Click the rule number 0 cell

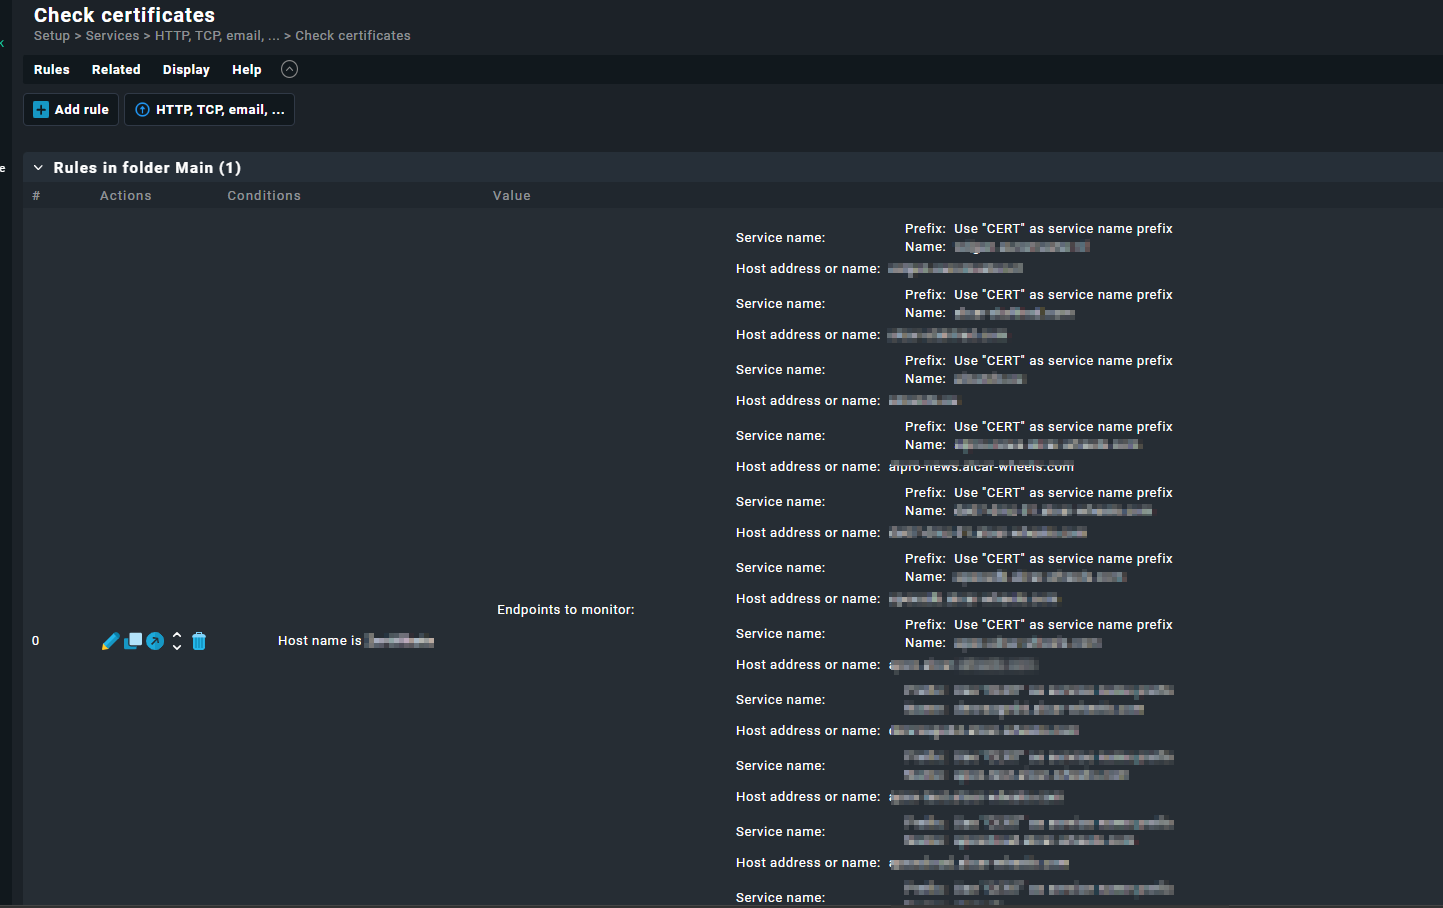pos(36,641)
